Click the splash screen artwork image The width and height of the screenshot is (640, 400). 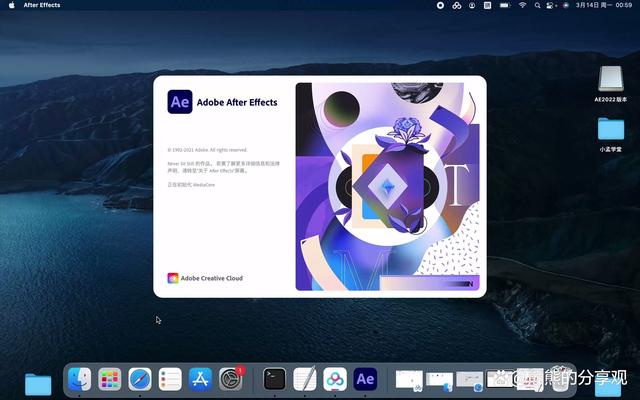387,187
